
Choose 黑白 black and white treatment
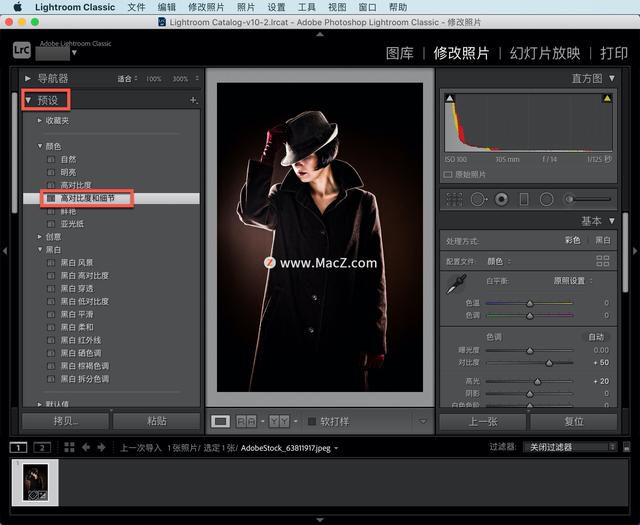602,240
